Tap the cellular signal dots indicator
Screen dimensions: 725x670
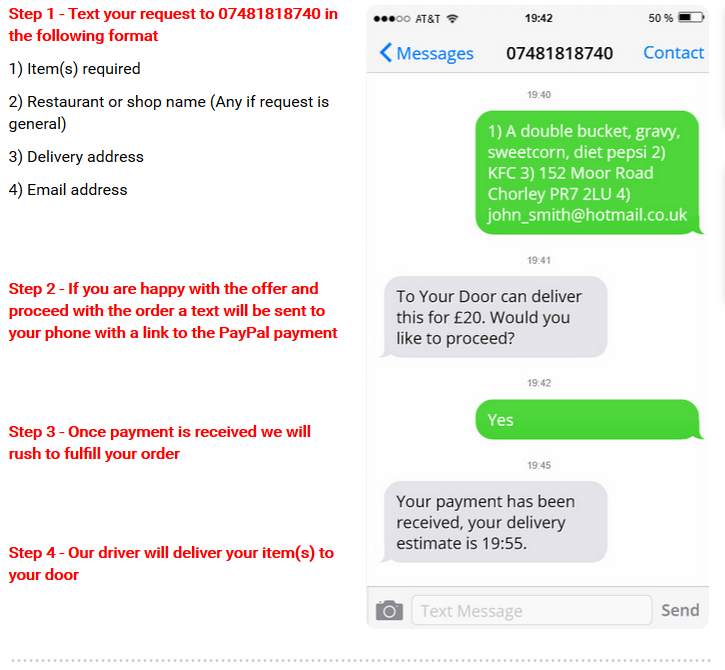(x=392, y=19)
